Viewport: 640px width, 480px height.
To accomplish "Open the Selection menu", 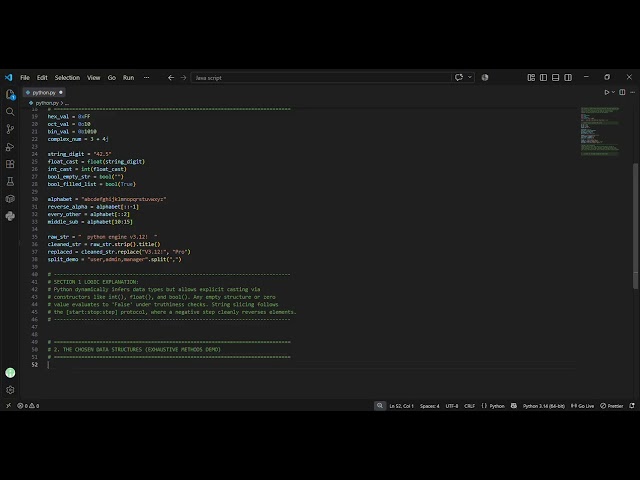I will (x=67, y=78).
